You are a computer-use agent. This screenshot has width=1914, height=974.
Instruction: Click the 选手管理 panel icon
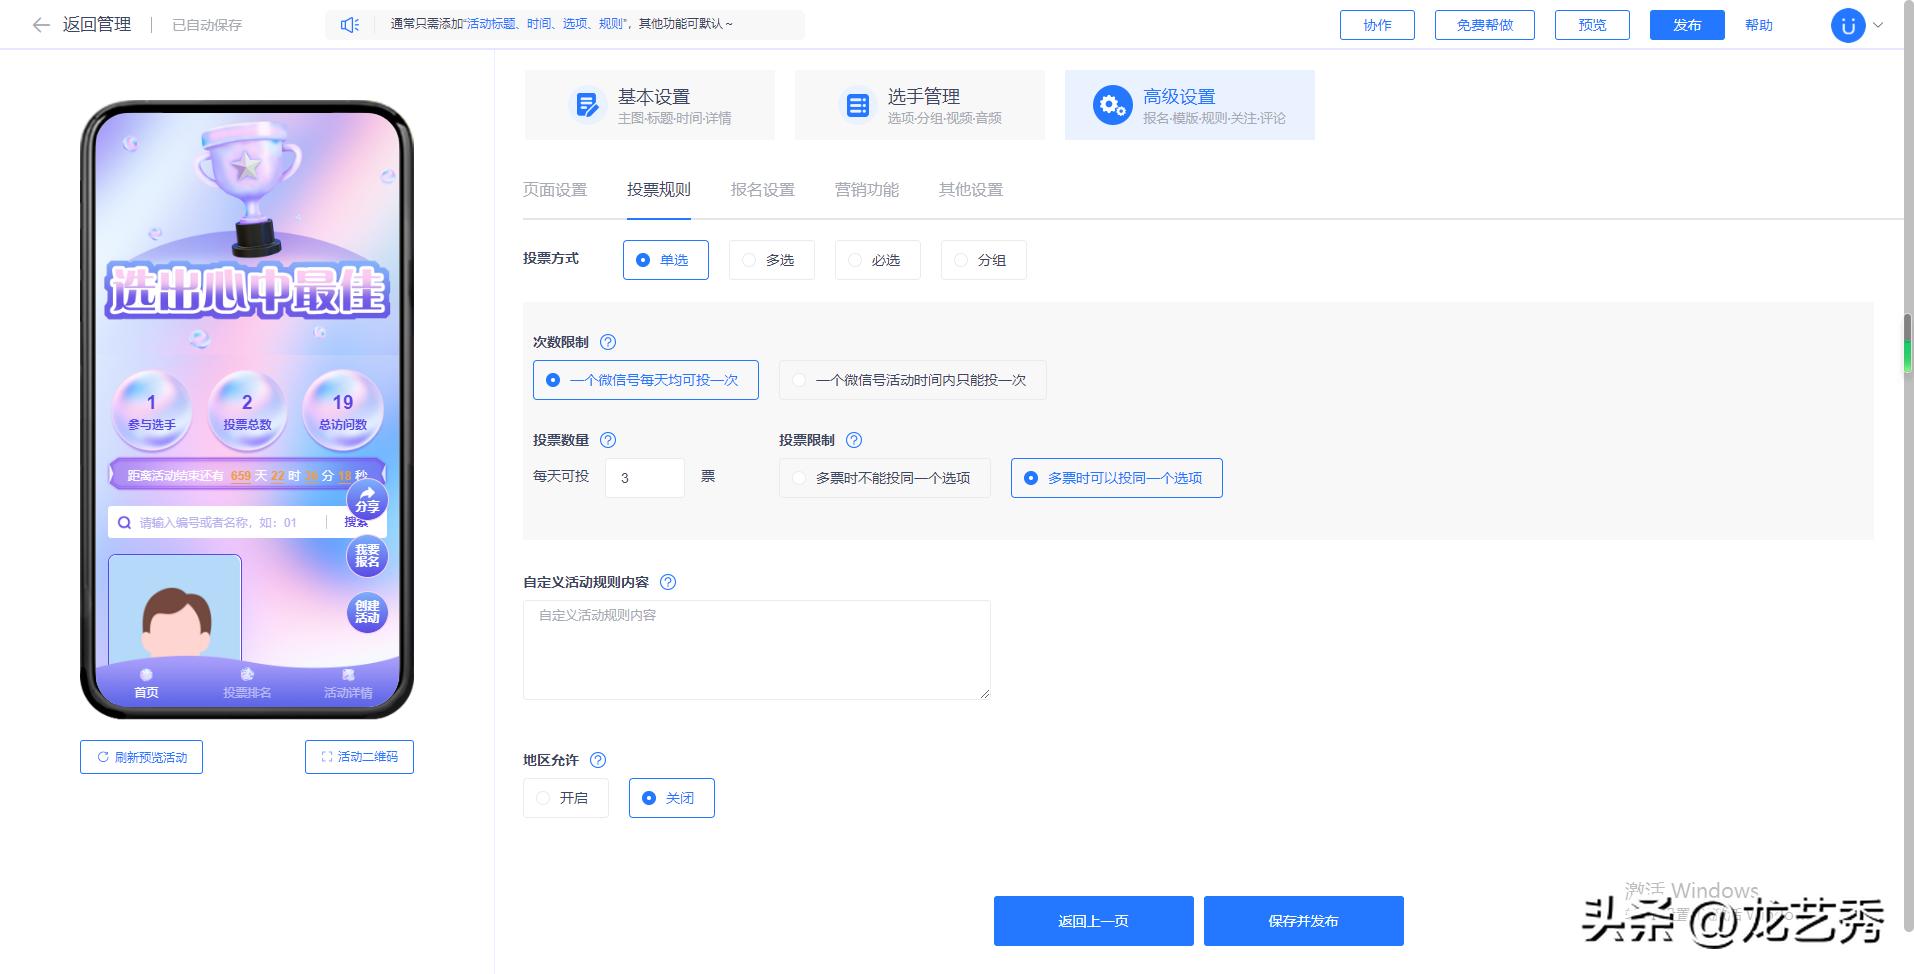point(857,104)
